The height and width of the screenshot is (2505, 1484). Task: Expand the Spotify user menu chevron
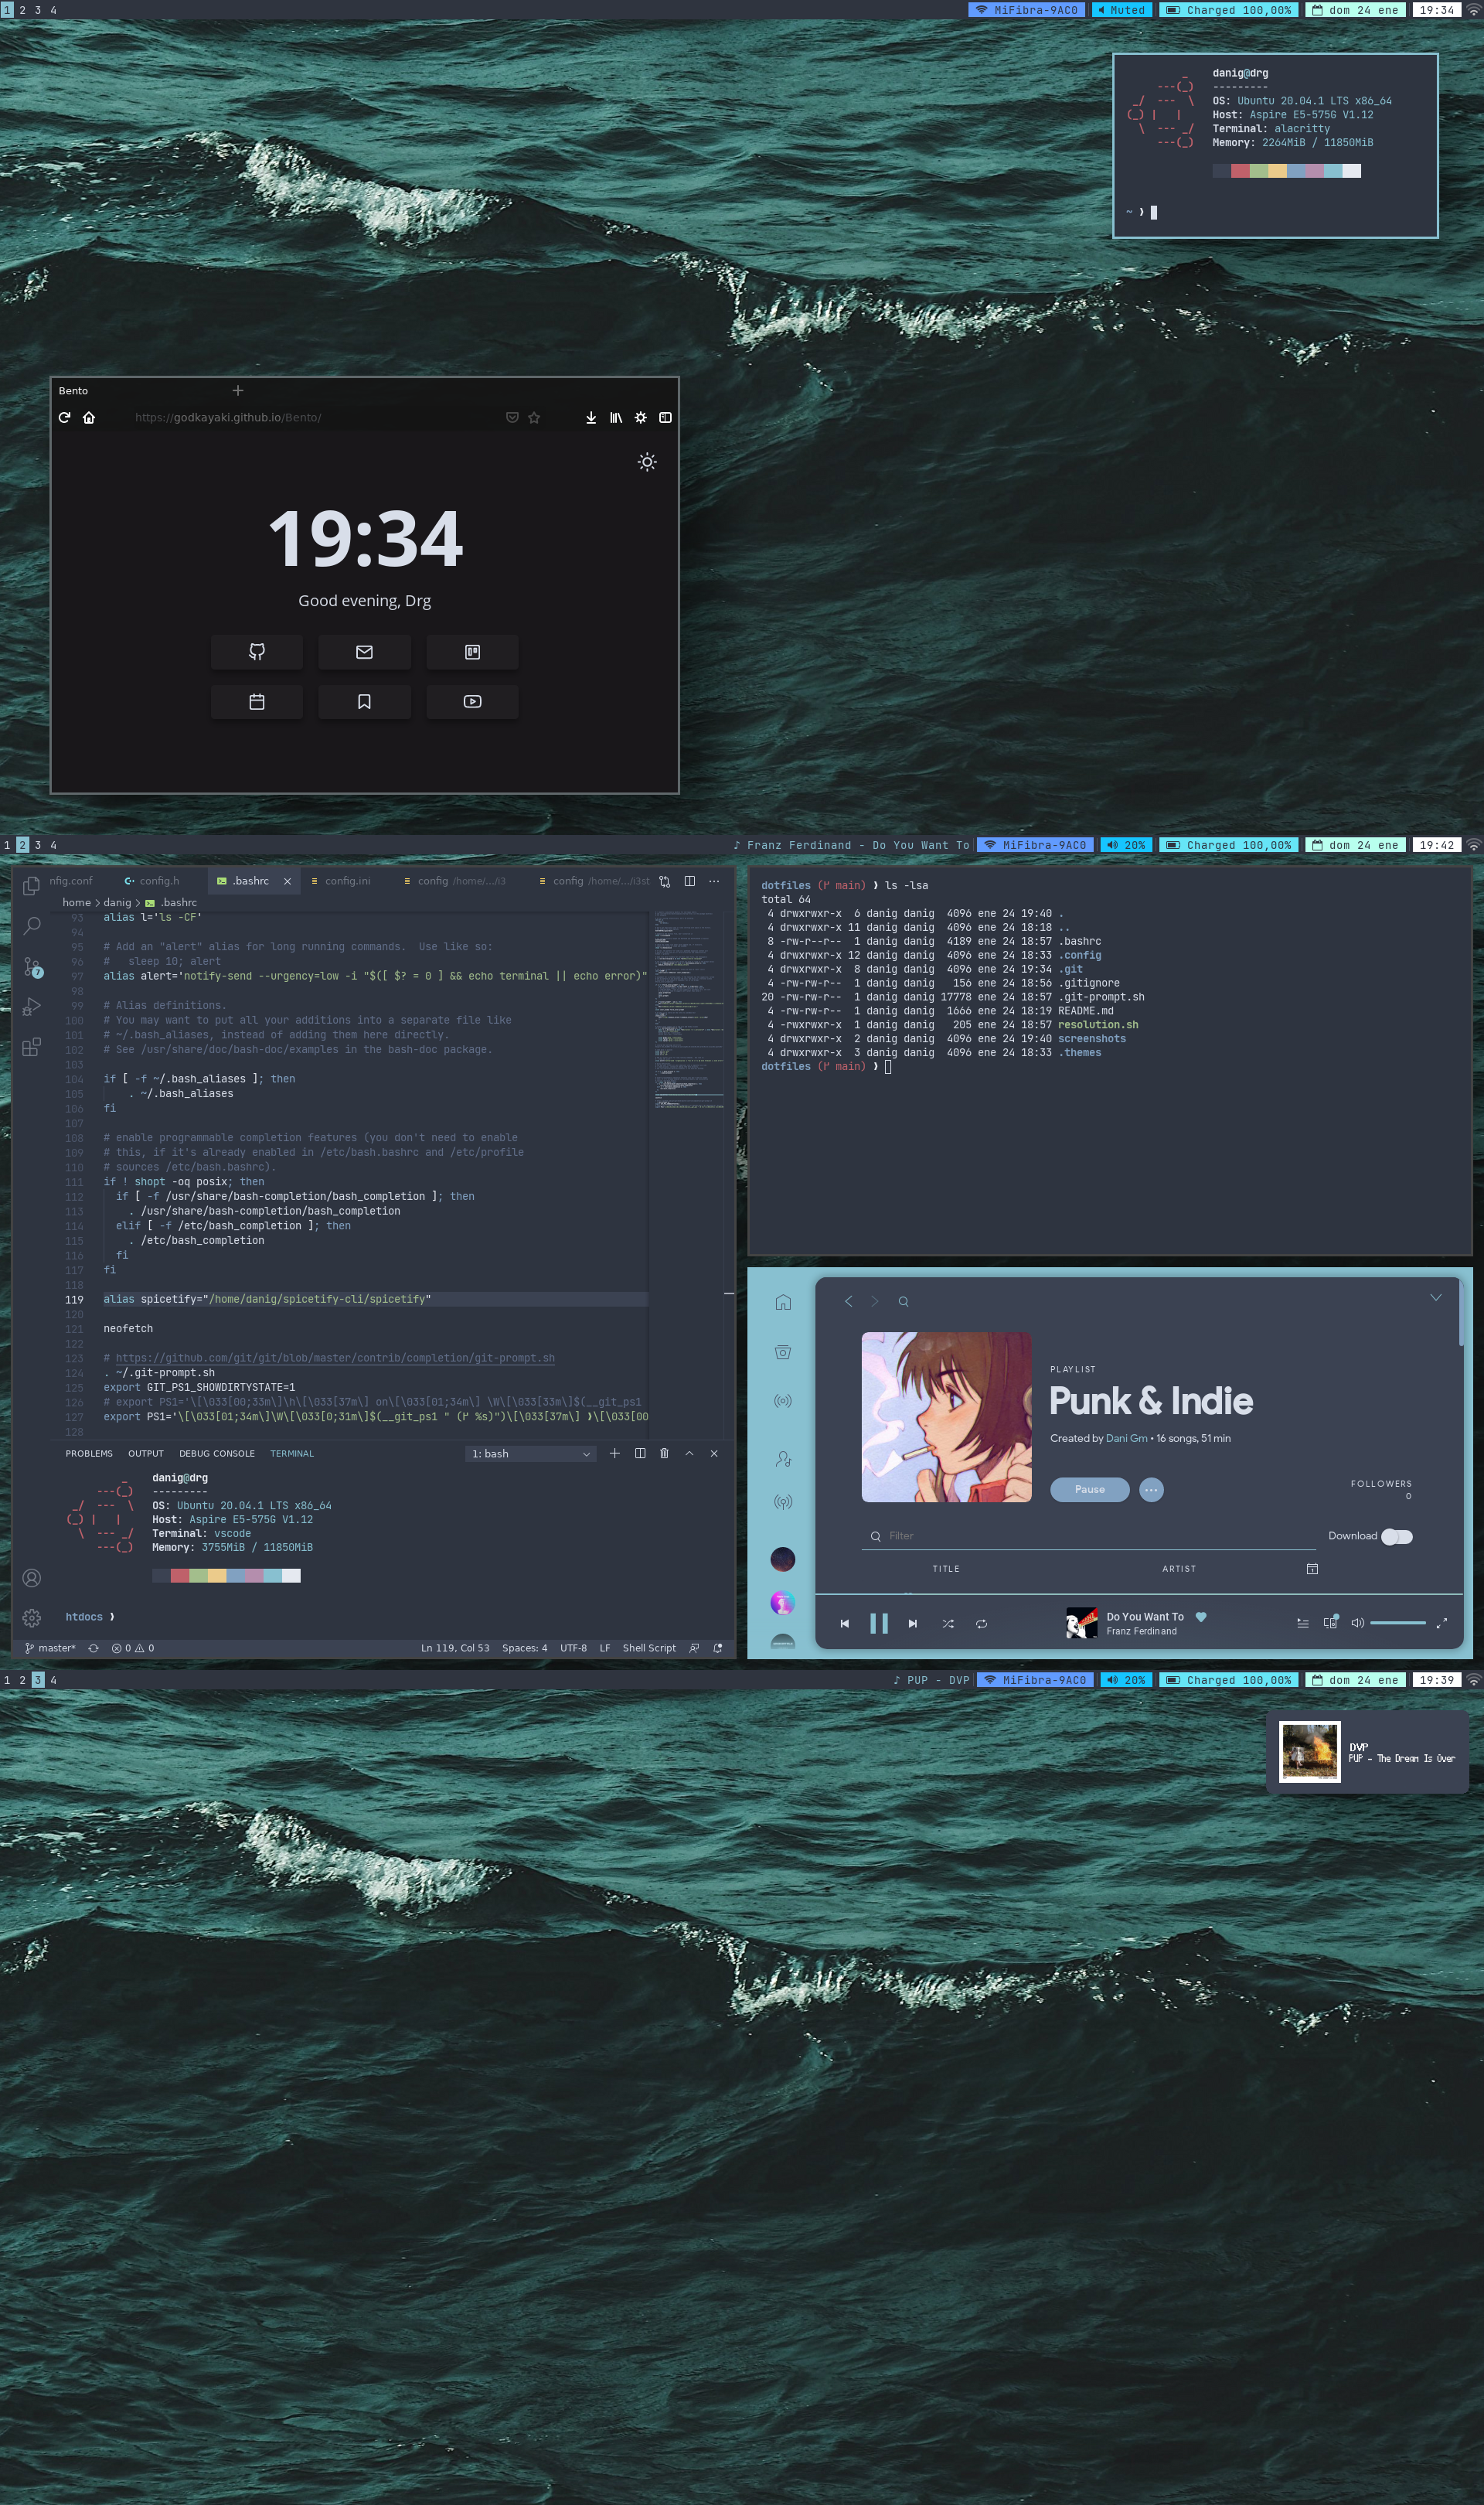[x=1435, y=1297]
